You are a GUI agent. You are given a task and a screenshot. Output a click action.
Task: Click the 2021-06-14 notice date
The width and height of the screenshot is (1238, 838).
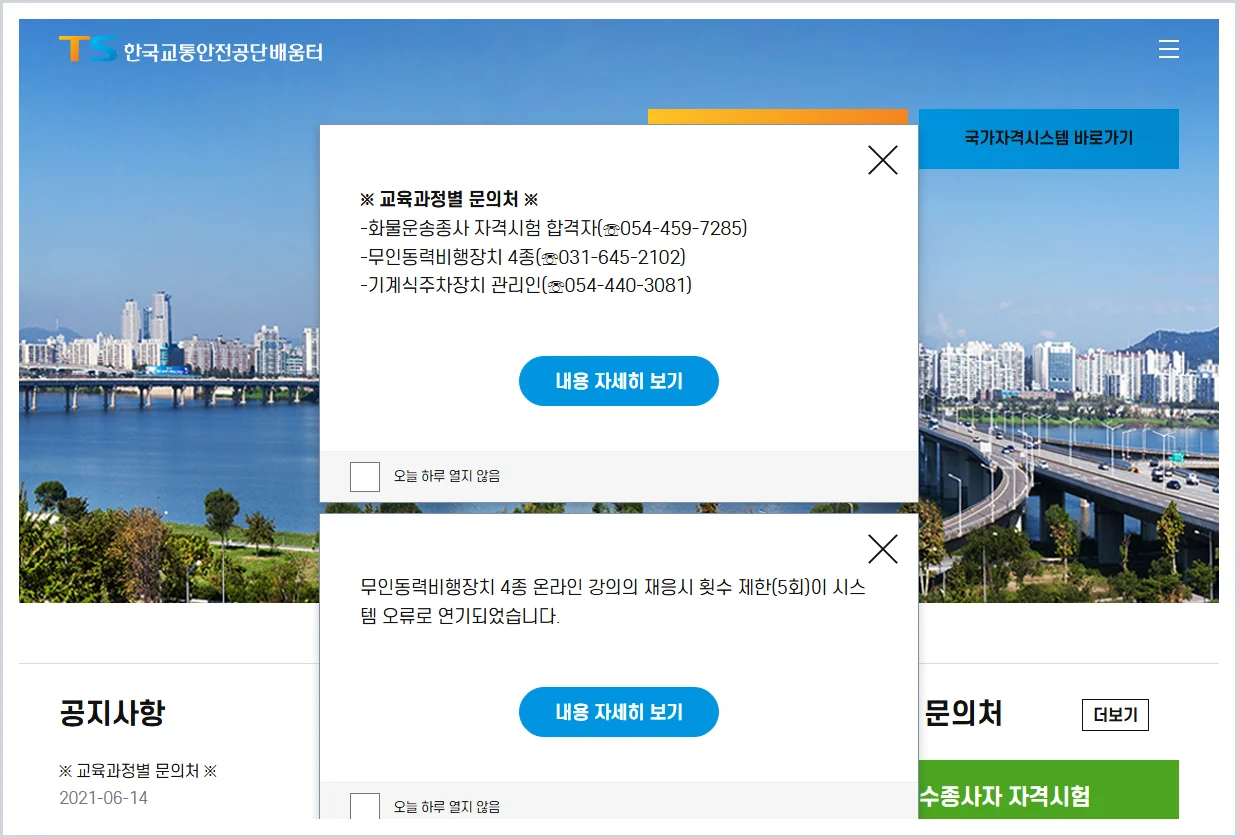point(104,798)
